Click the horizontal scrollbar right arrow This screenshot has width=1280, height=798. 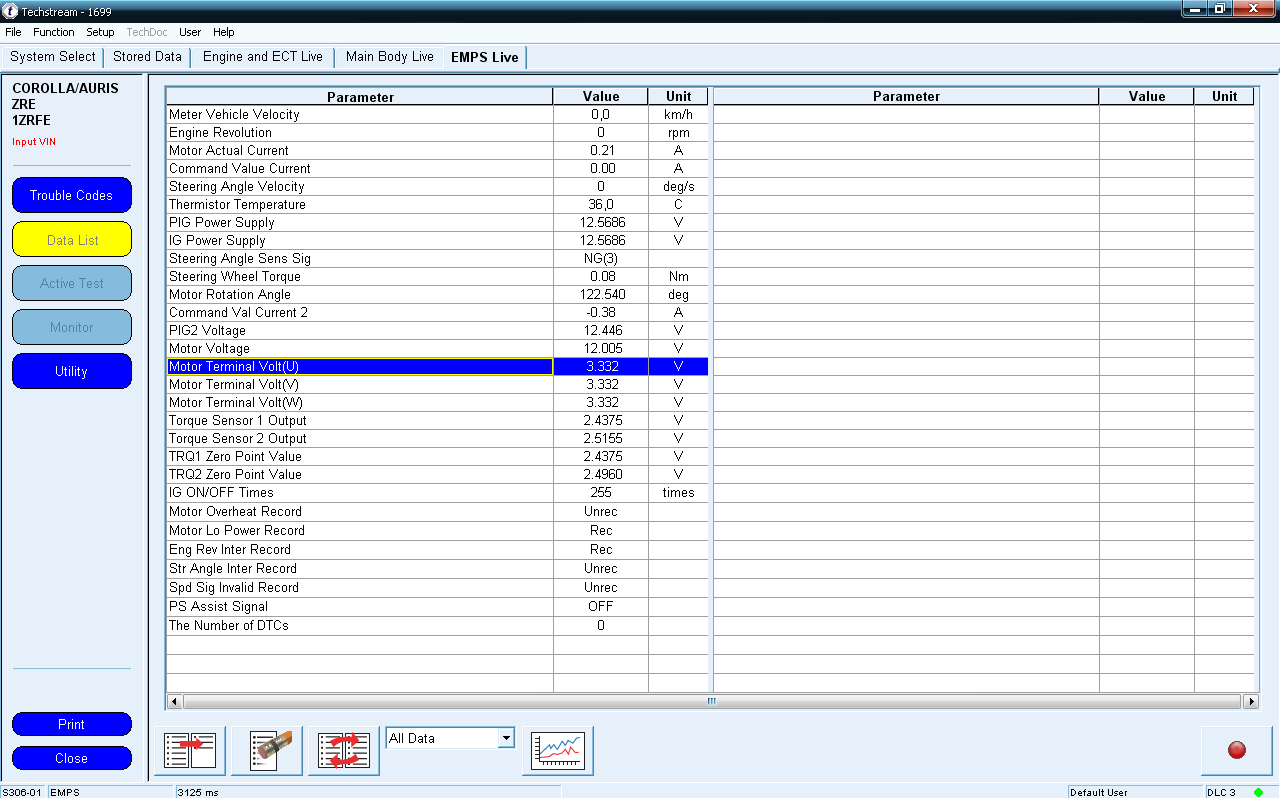coord(1251,702)
